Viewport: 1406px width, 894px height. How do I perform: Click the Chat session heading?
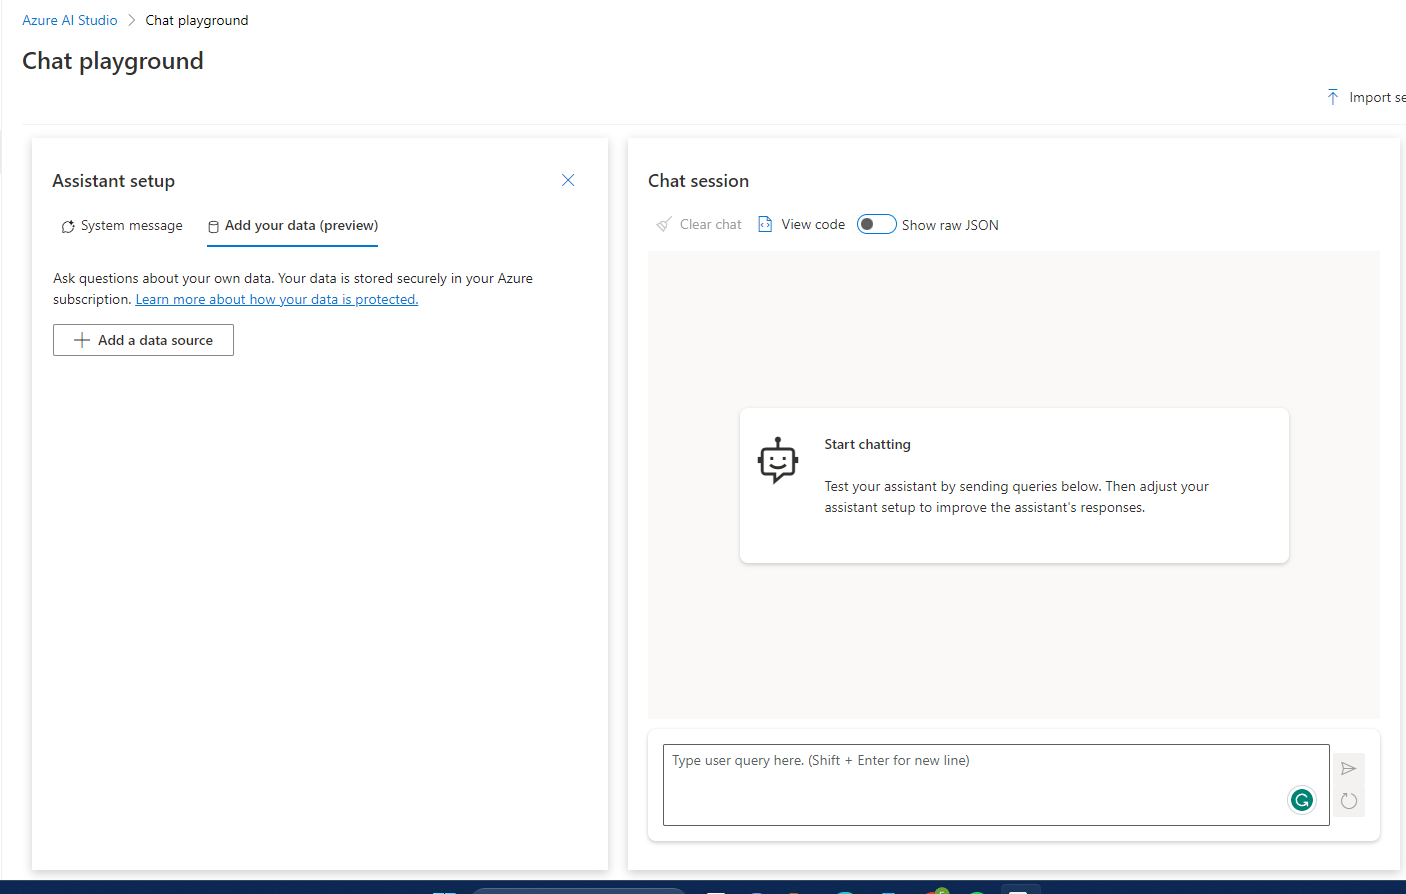click(698, 181)
